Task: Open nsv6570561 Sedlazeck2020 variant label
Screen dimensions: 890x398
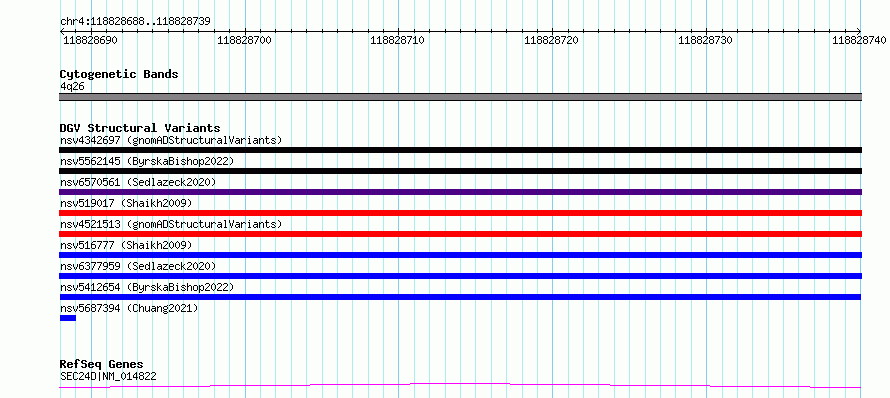Action: 138,182
